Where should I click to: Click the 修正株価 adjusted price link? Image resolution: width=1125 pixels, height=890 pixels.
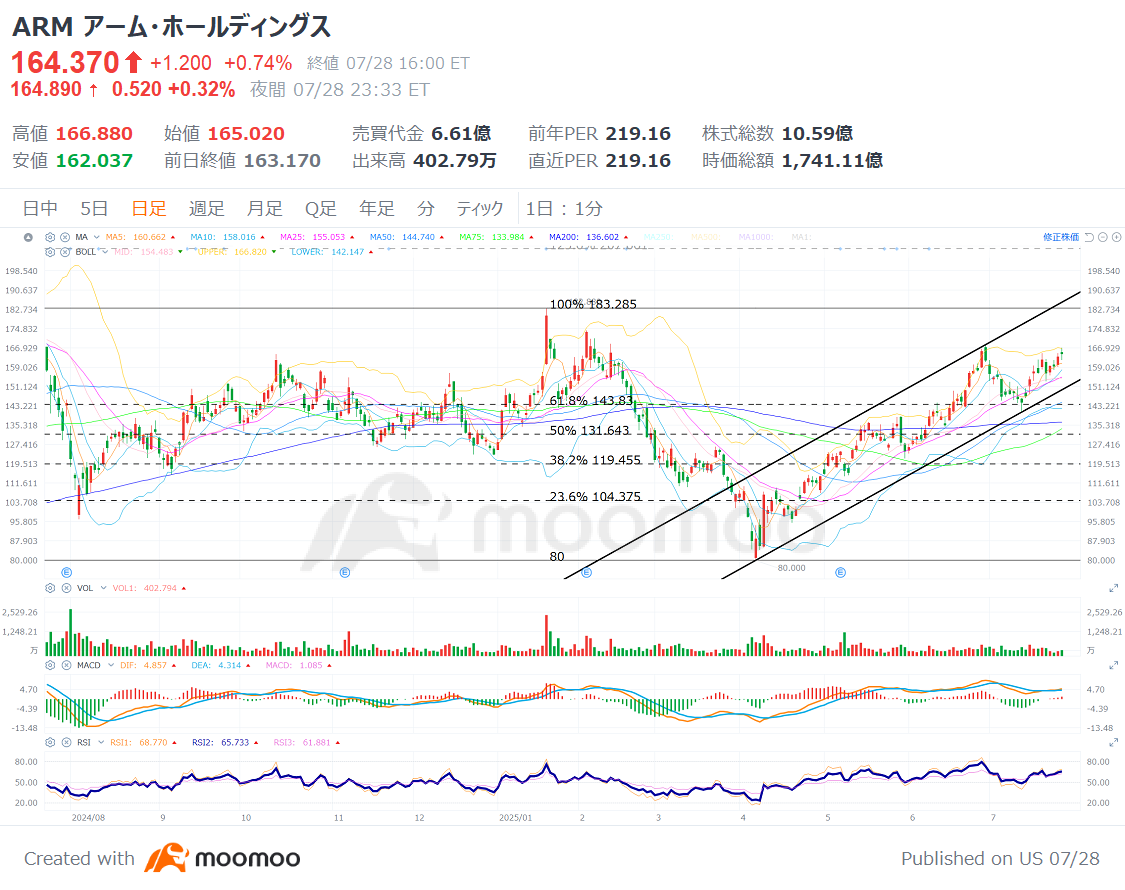(x=1061, y=237)
